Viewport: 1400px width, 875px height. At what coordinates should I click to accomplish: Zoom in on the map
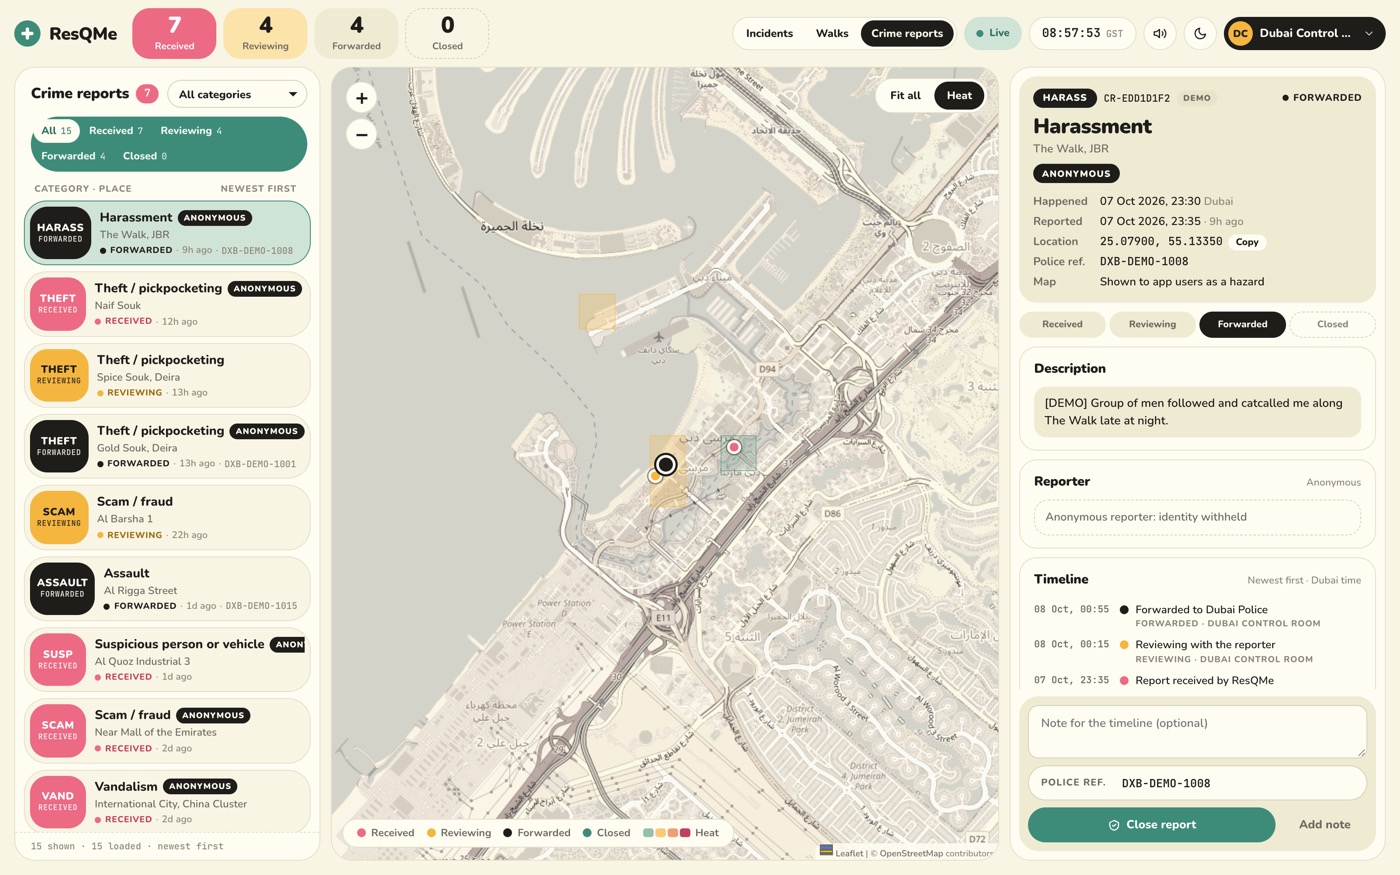tap(362, 97)
